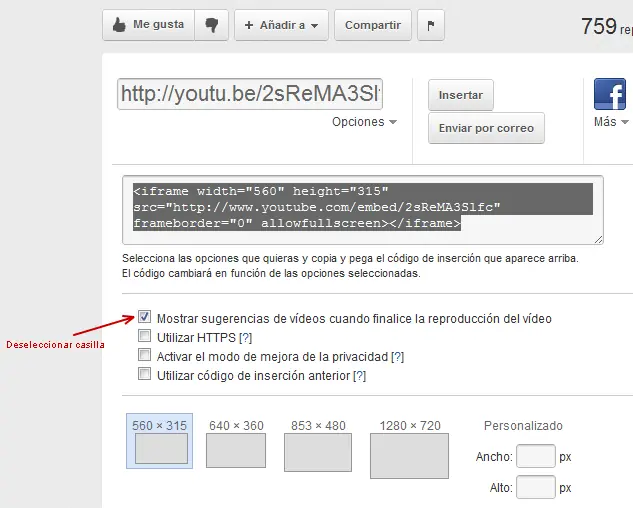Click the embed textarea resize handle
The height and width of the screenshot is (508, 633).
[x=599, y=240]
